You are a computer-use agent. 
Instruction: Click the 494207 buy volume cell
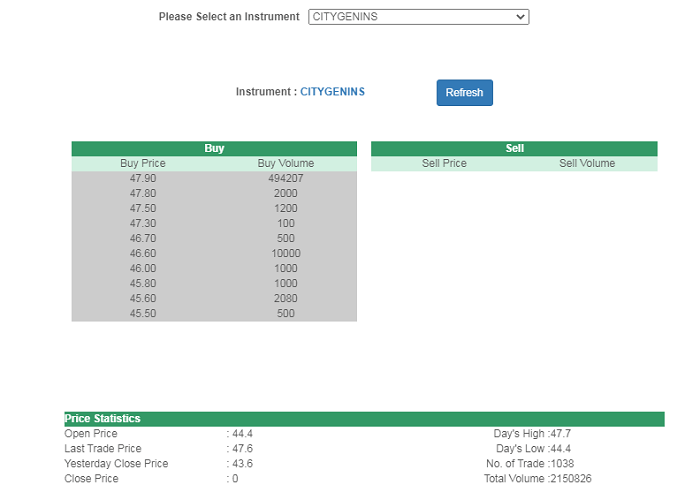click(285, 178)
